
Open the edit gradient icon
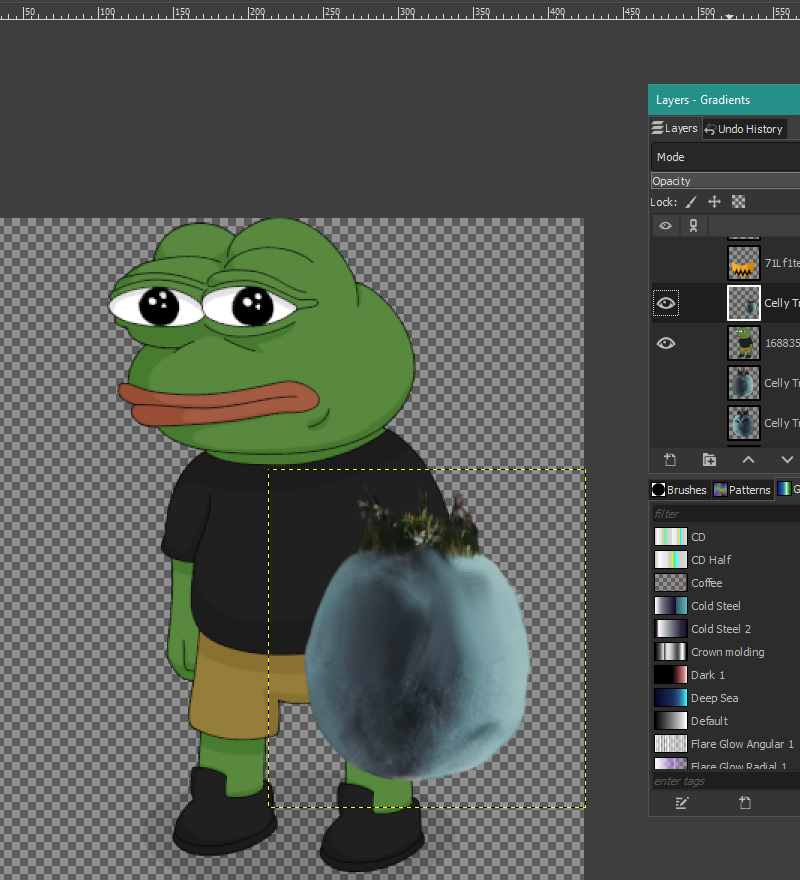pos(682,804)
